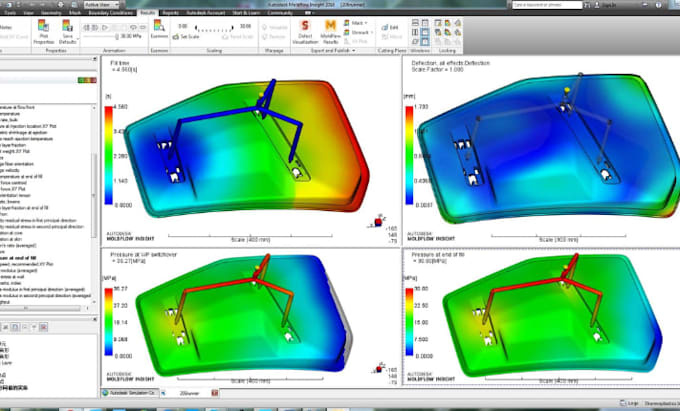The height and width of the screenshot is (411, 680).
Task: Open the Start & Learn tab
Action: [x=246, y=13]
